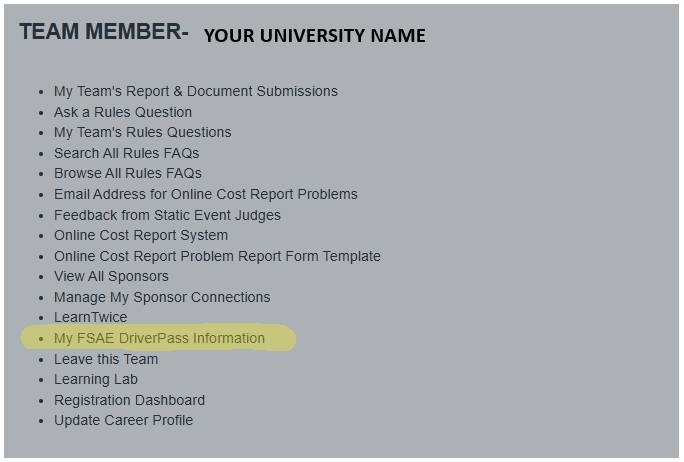Click the bullet beside LearnTwice

click(41, 318)
